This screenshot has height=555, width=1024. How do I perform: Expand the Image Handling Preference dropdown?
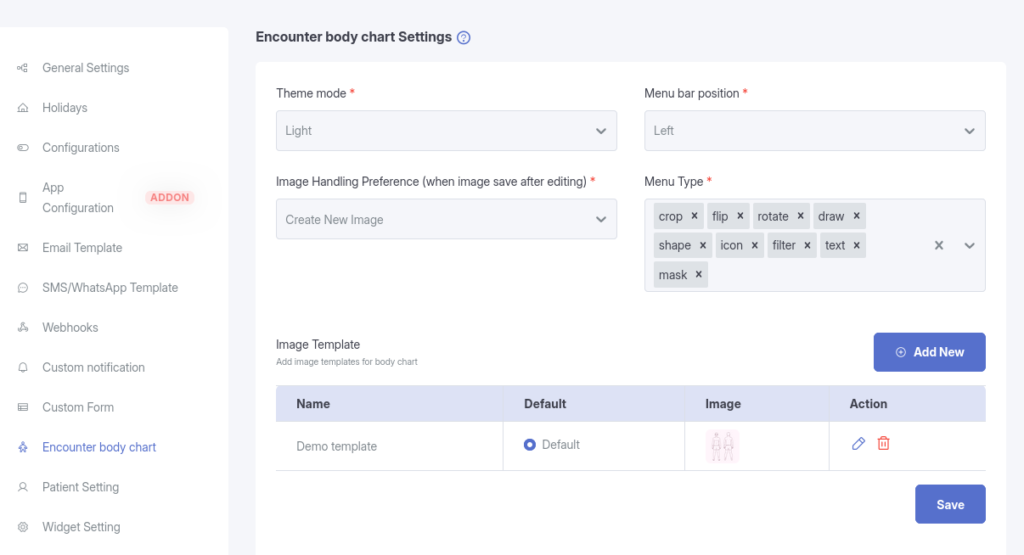(446, 219)
